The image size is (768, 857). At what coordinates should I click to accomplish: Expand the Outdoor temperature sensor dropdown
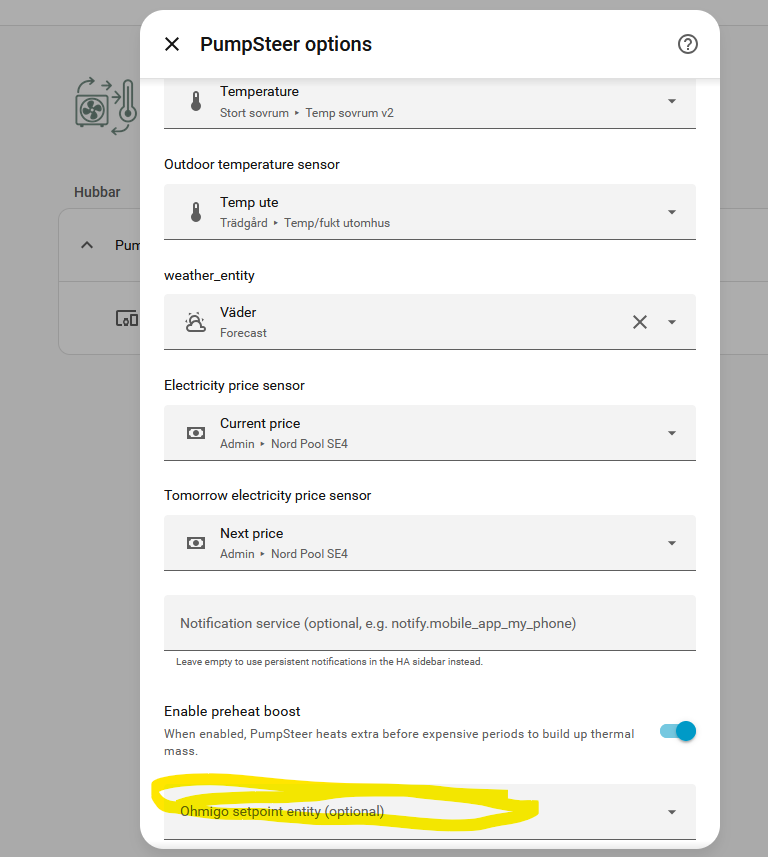[672, 212]
